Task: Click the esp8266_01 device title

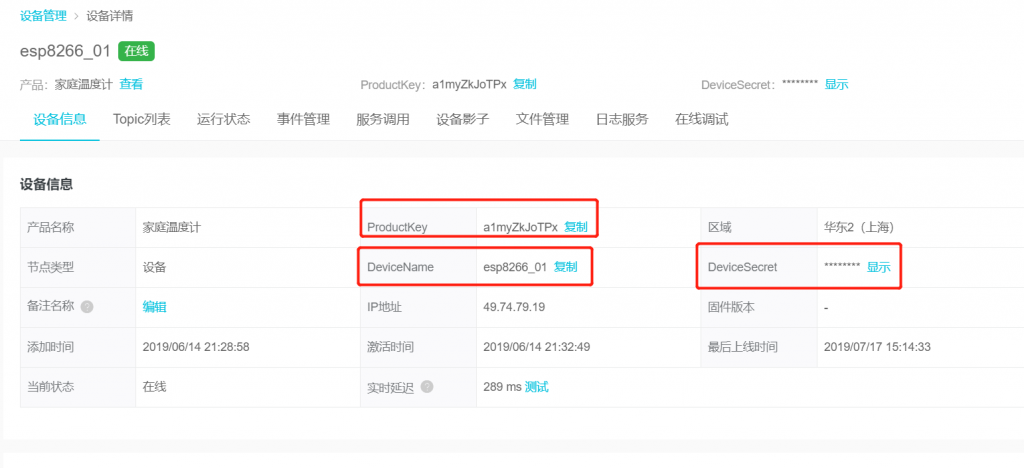Action: pos(65,52)
